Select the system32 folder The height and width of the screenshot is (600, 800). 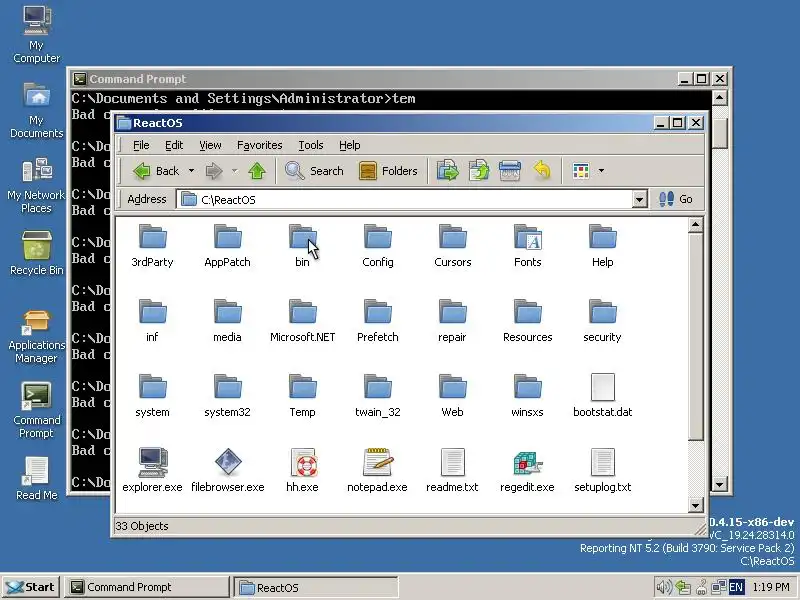point(227,396)
